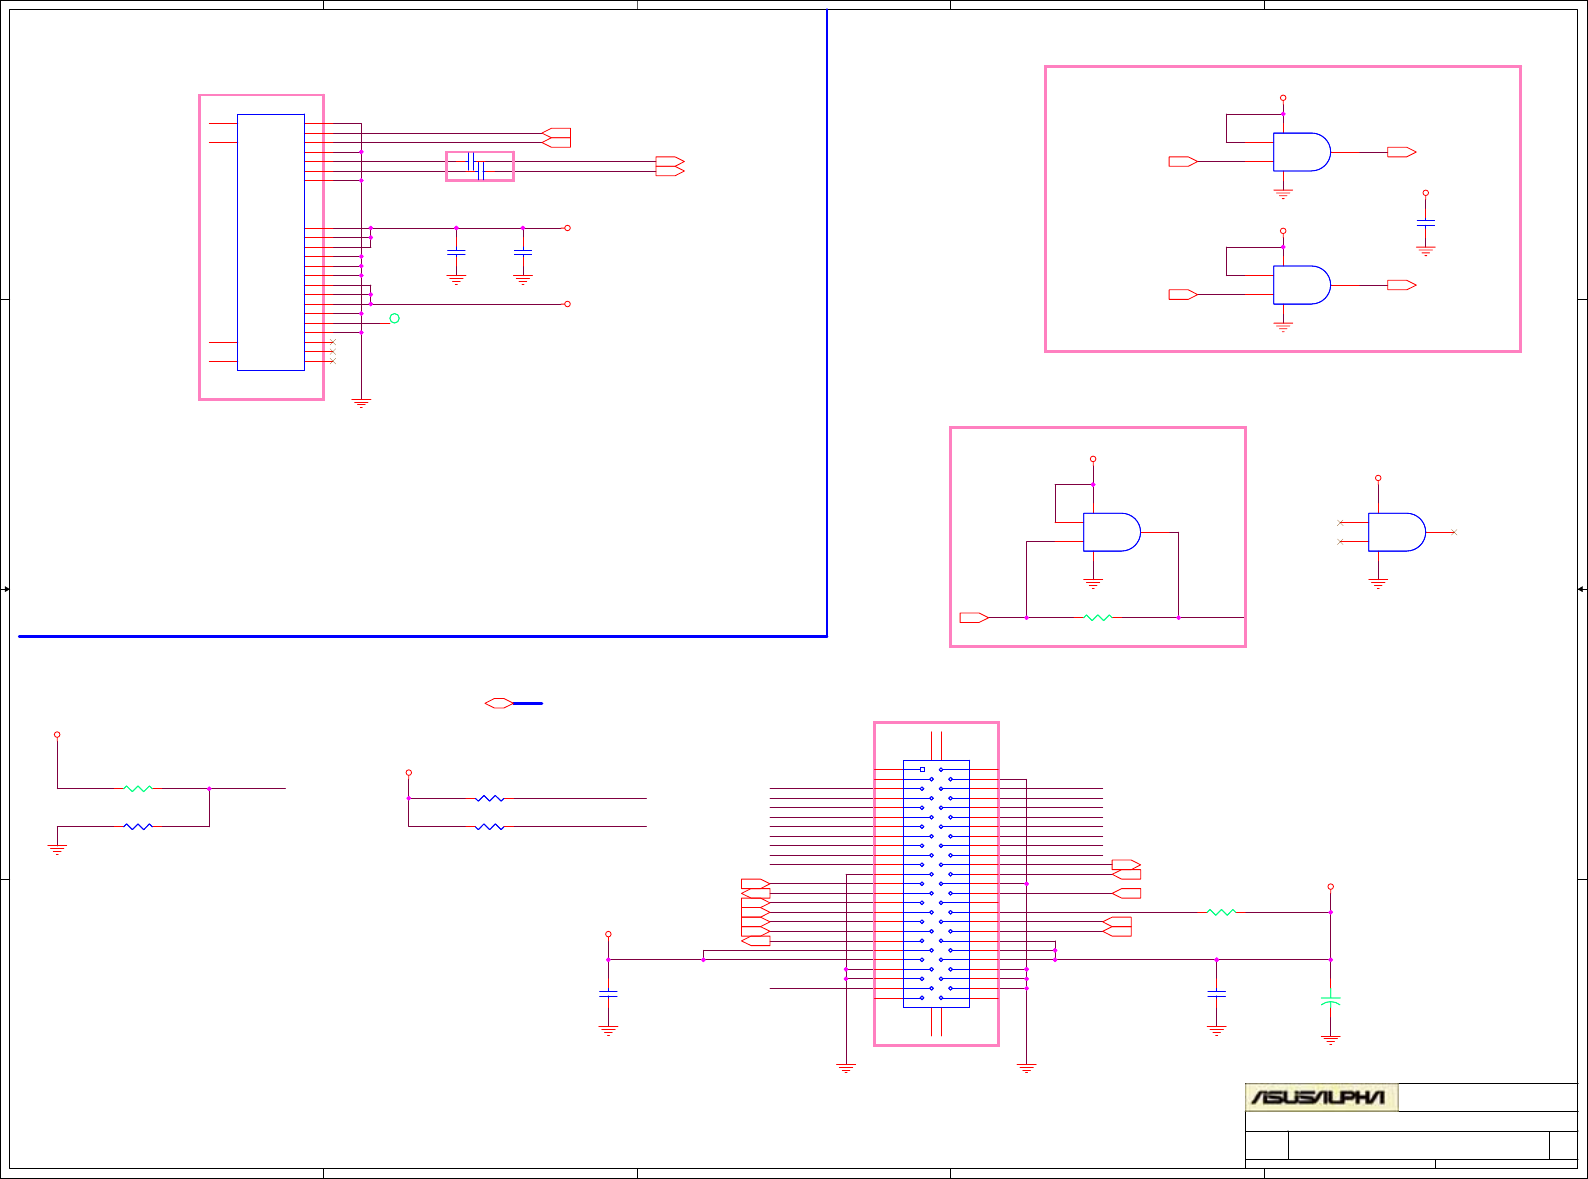This screenshot has height=1179, width=1588.
Task: Select the capacitor inside the top-right pink box
Action: (x=1426, y=222)
